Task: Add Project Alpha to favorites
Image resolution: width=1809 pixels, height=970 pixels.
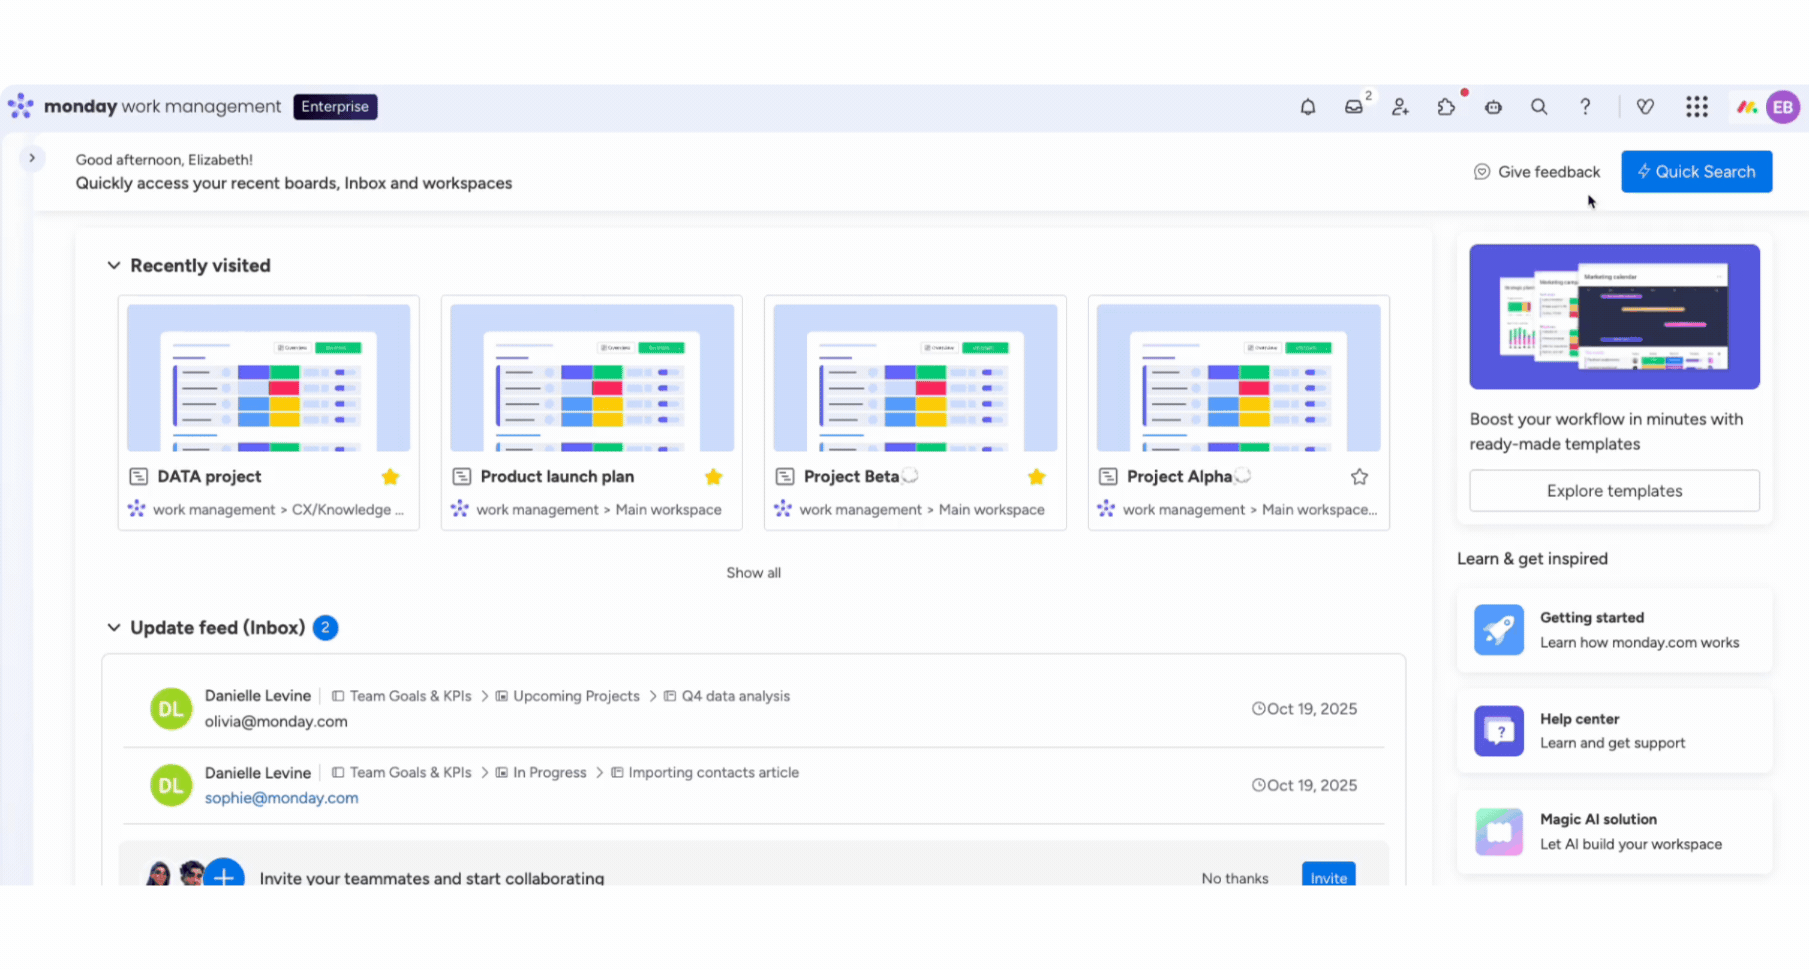Action: click(1359, 477)
